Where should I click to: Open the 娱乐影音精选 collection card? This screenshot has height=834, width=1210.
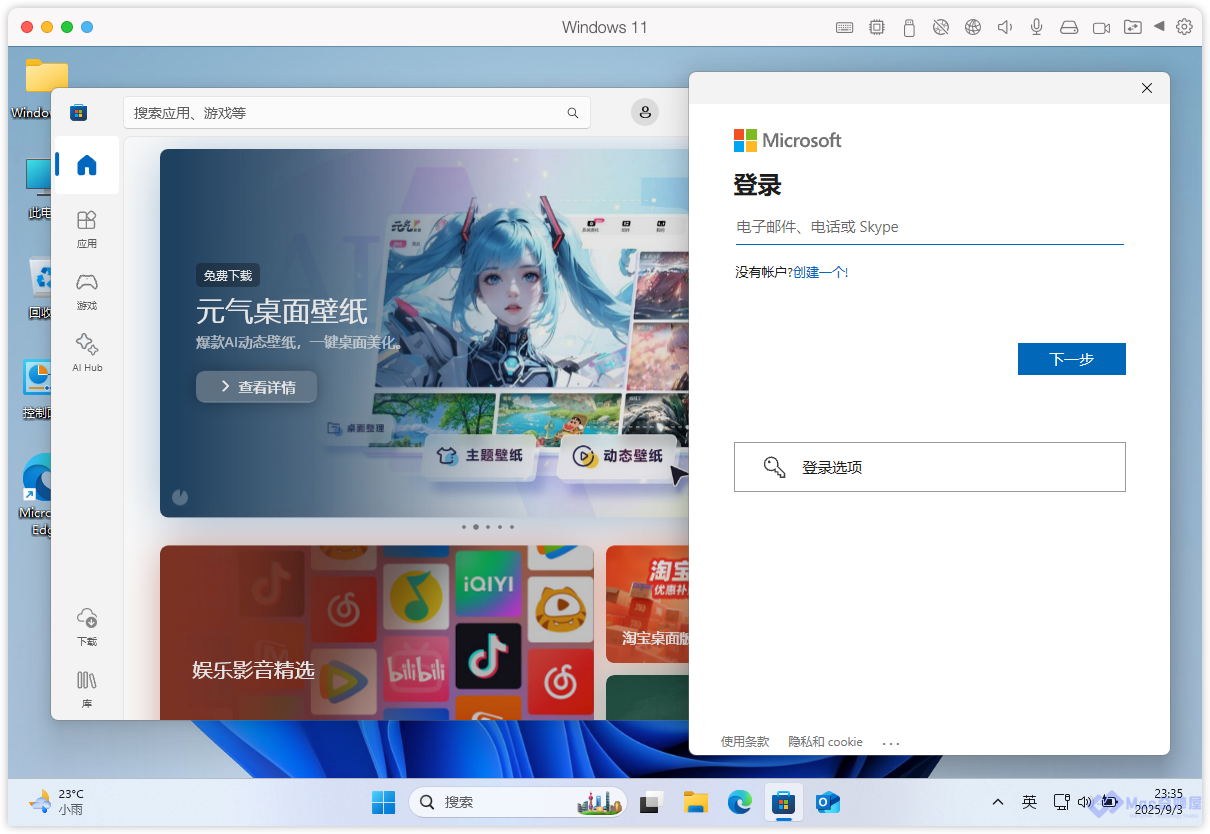click(376, 632)
